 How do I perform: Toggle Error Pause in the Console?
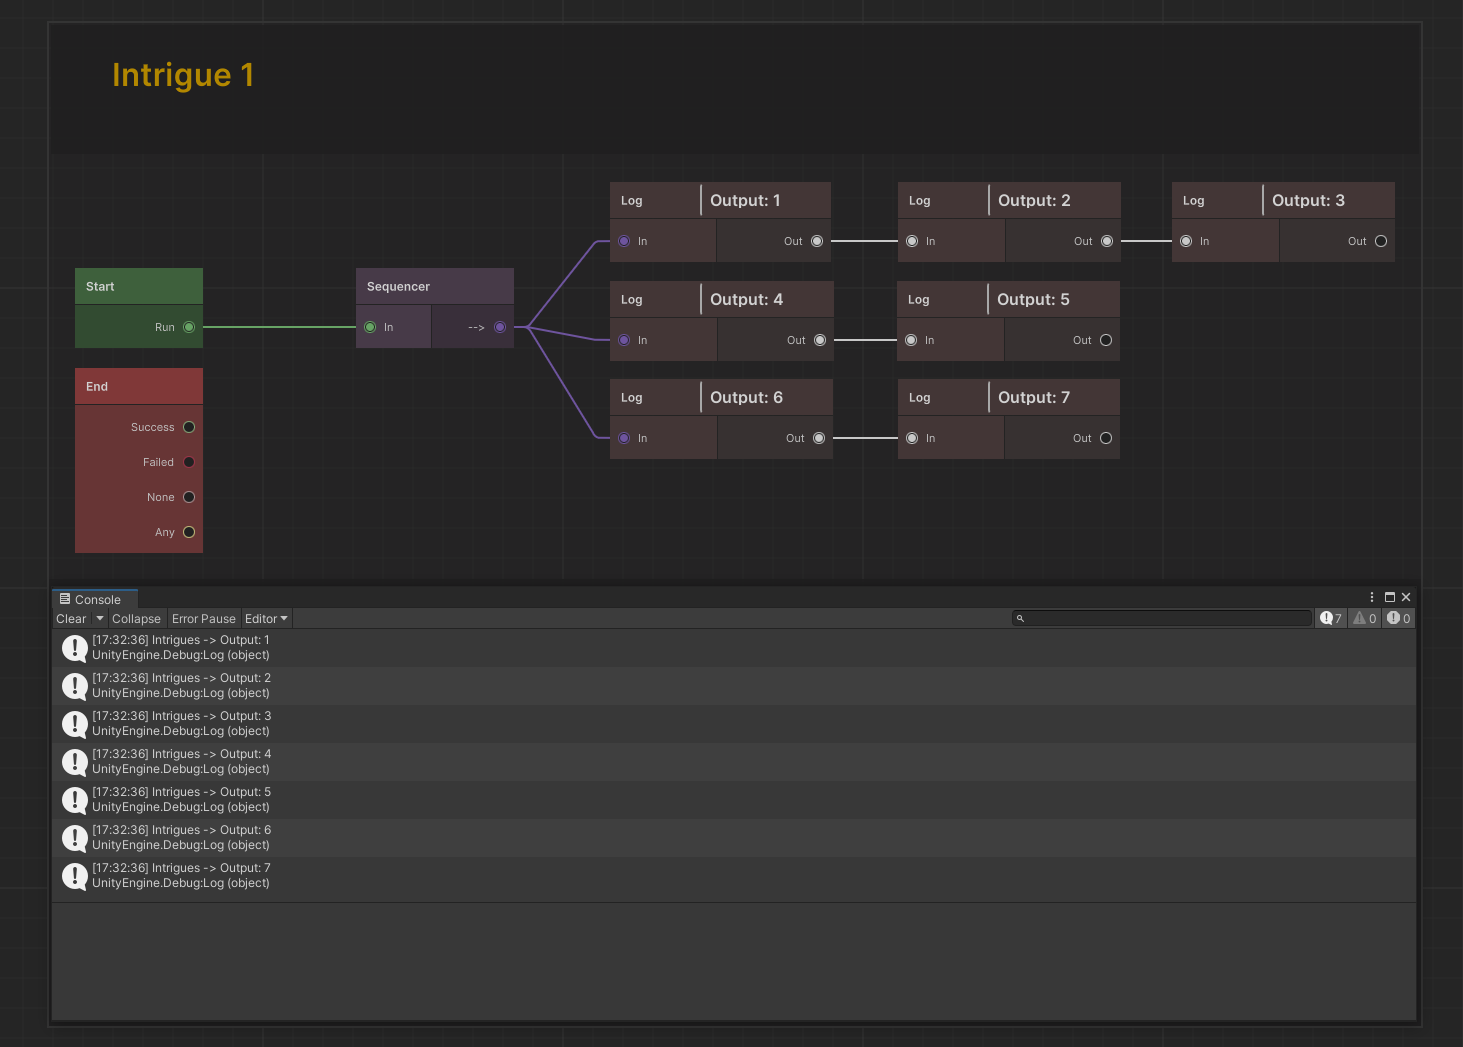tap(203, 619)
